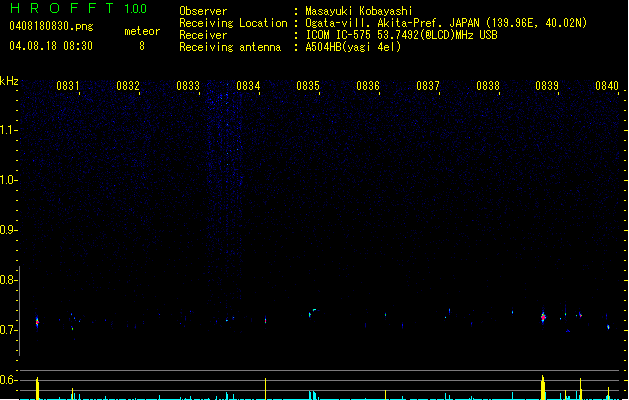629x400 pixels.
Task: Click the Receiving Location label
Action: click(233, 23)
